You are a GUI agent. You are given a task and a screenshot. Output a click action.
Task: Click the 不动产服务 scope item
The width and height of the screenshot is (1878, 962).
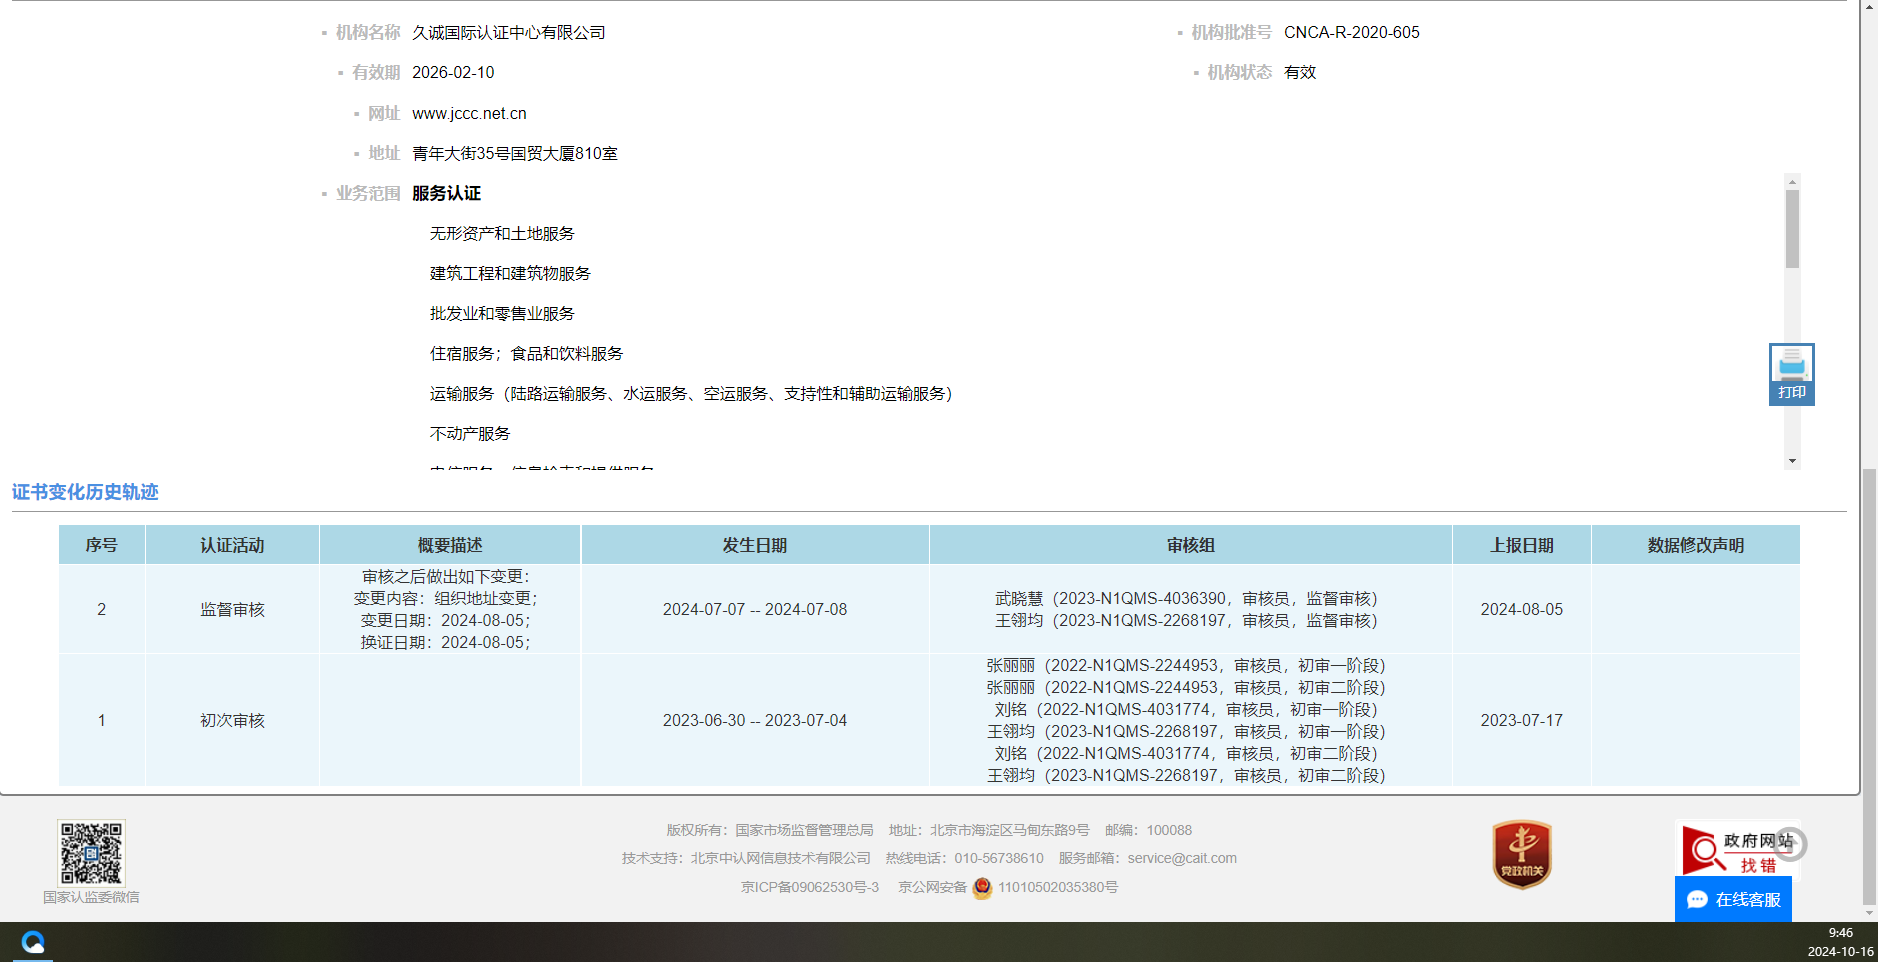[x=470, y=433]
